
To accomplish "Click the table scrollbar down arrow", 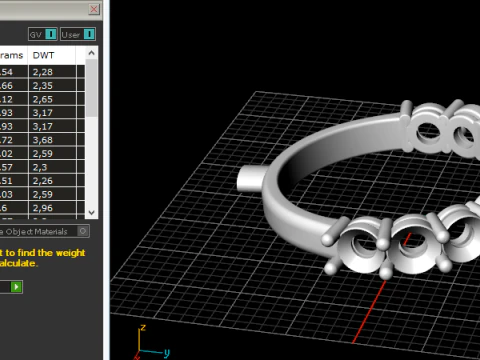I will (x=92, y=212).
